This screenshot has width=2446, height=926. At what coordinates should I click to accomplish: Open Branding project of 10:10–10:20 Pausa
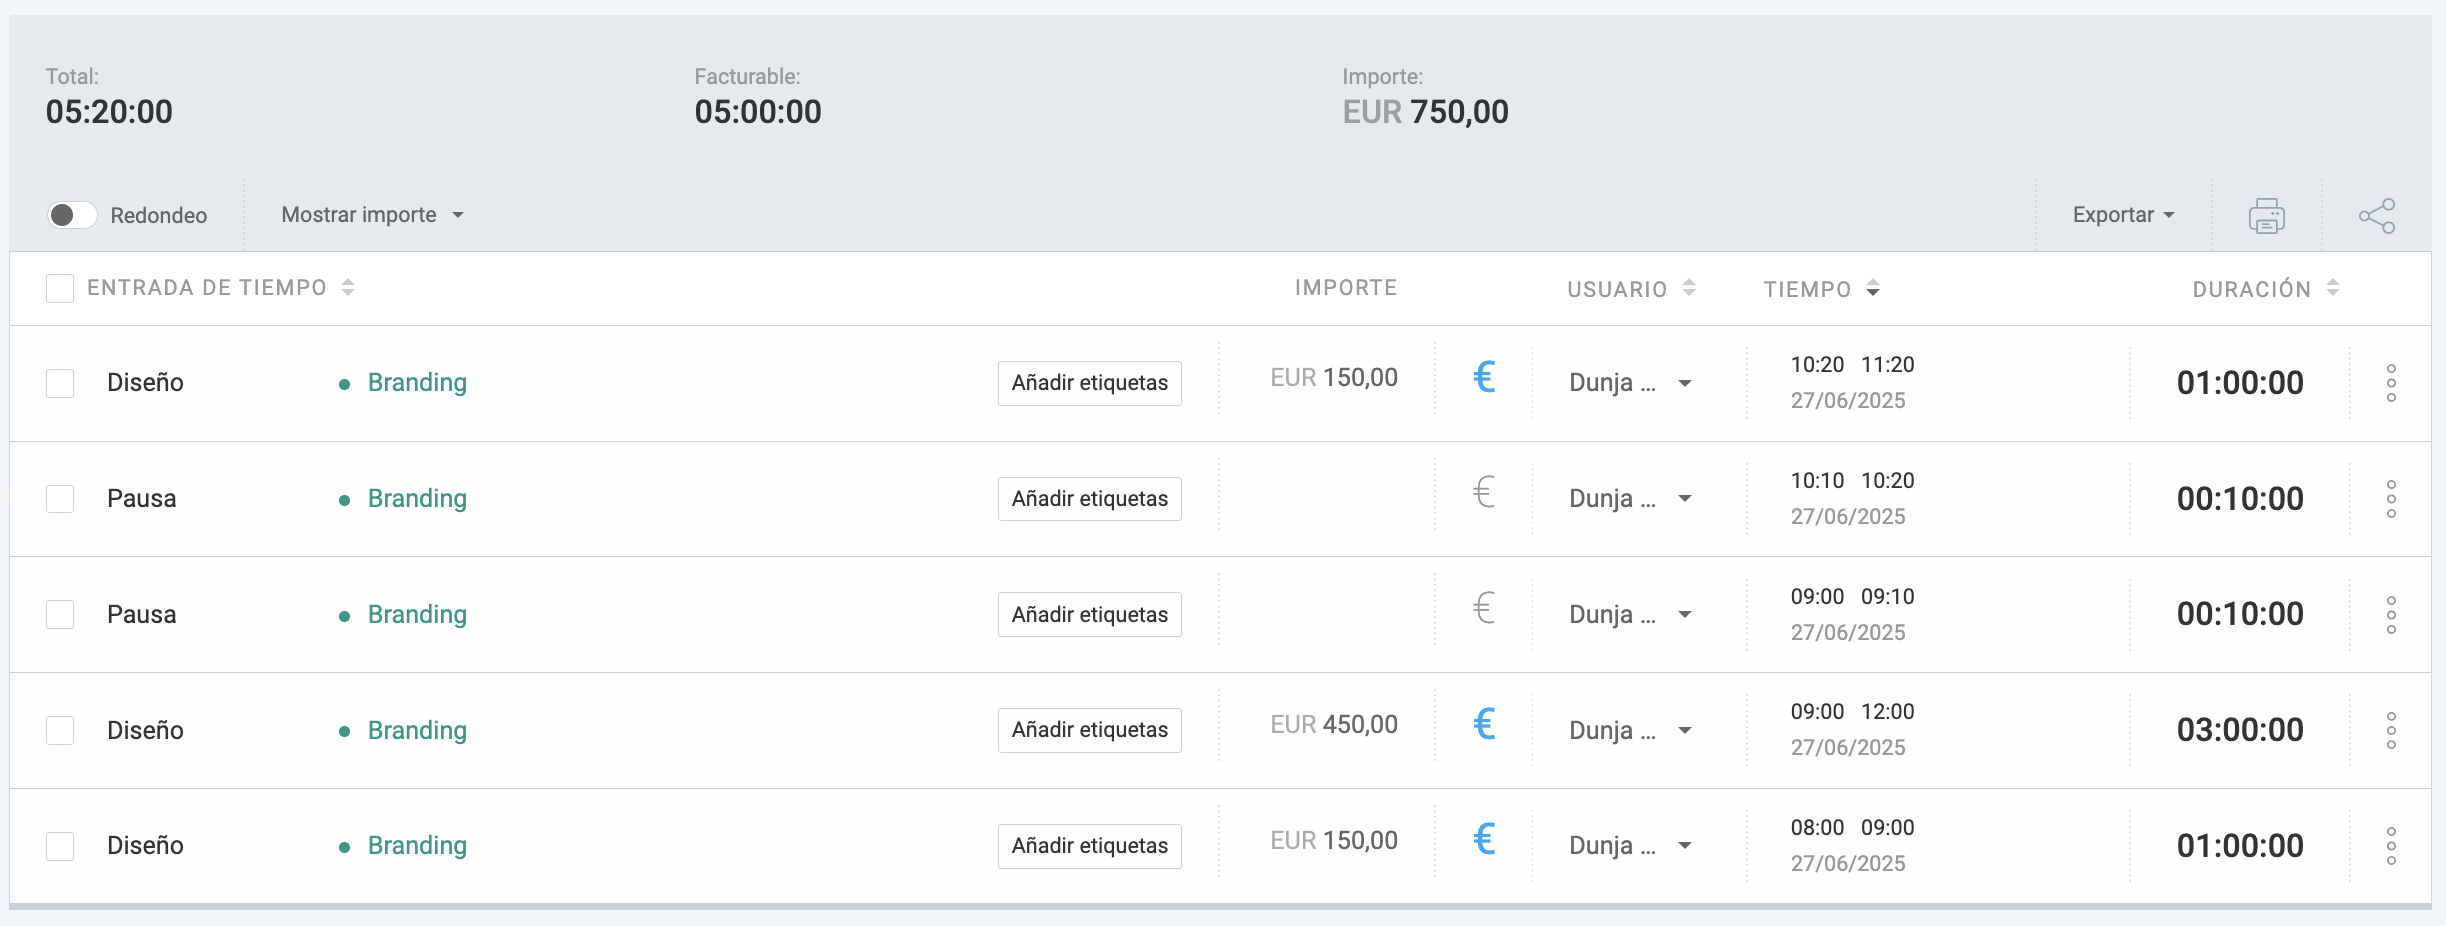[x=417, y=499]
